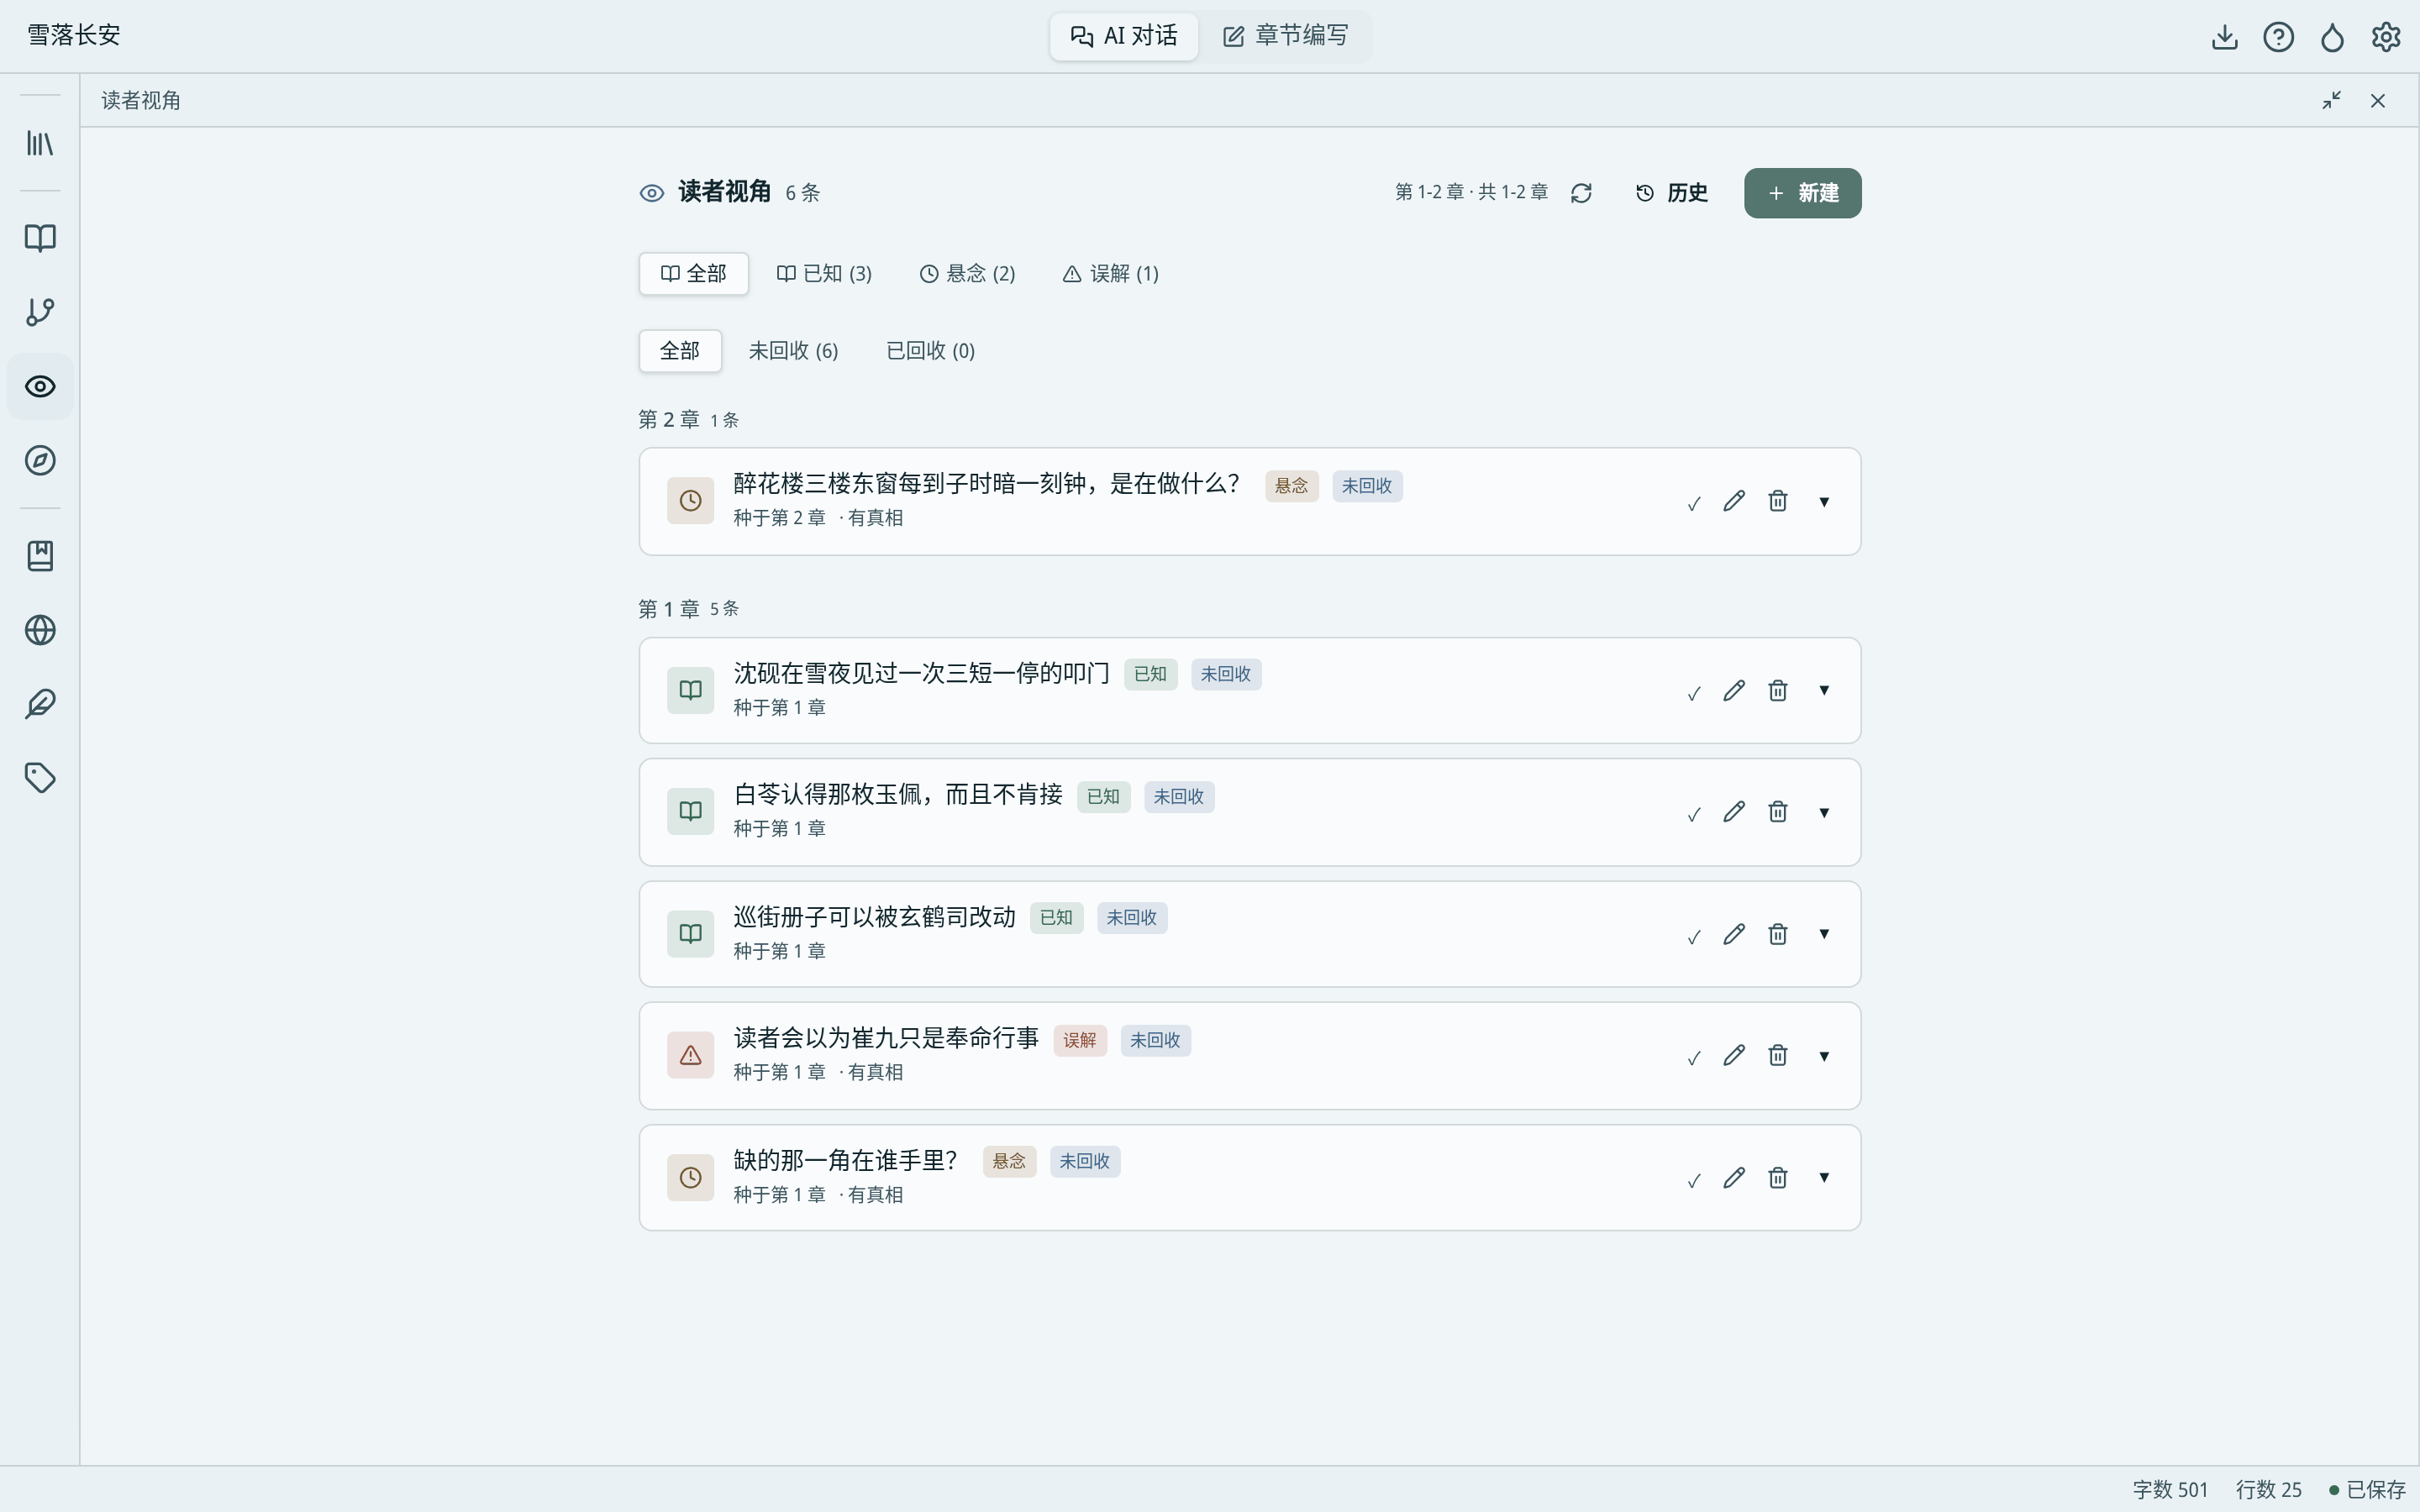The image size is (2420, 1512).
Task: Edit the 醉花楼三楼东窗 entry with pencil icon
Action: coord(1734,501)
